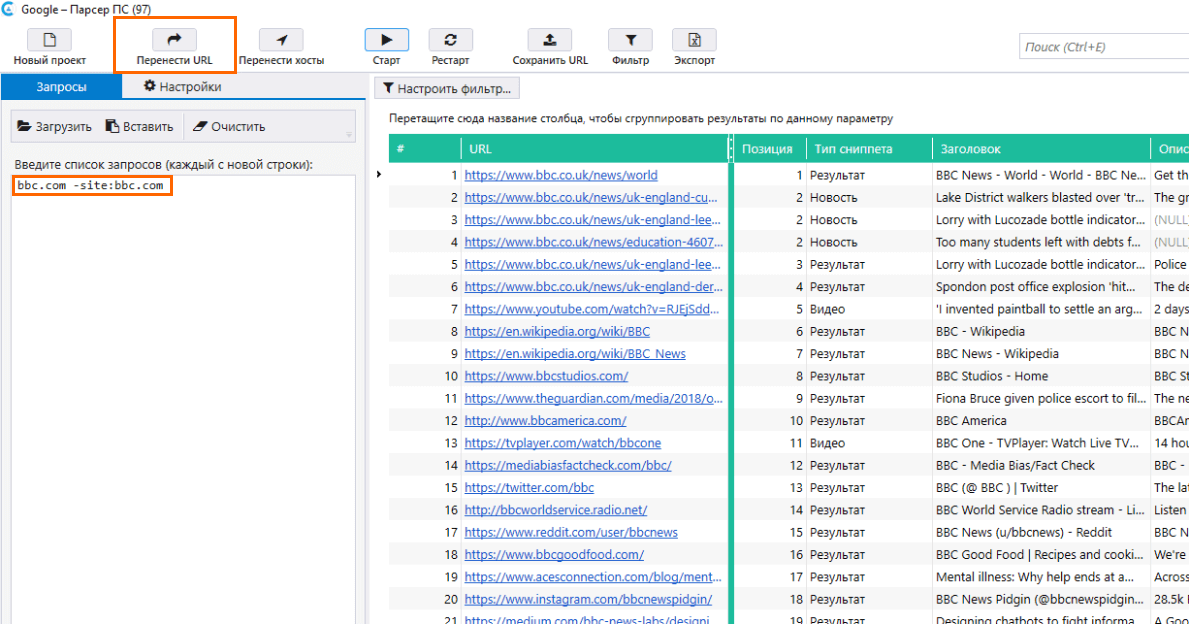1189x624 pixels.
Task: Sort by the Позиция column header
Action: tap(770, 149)
